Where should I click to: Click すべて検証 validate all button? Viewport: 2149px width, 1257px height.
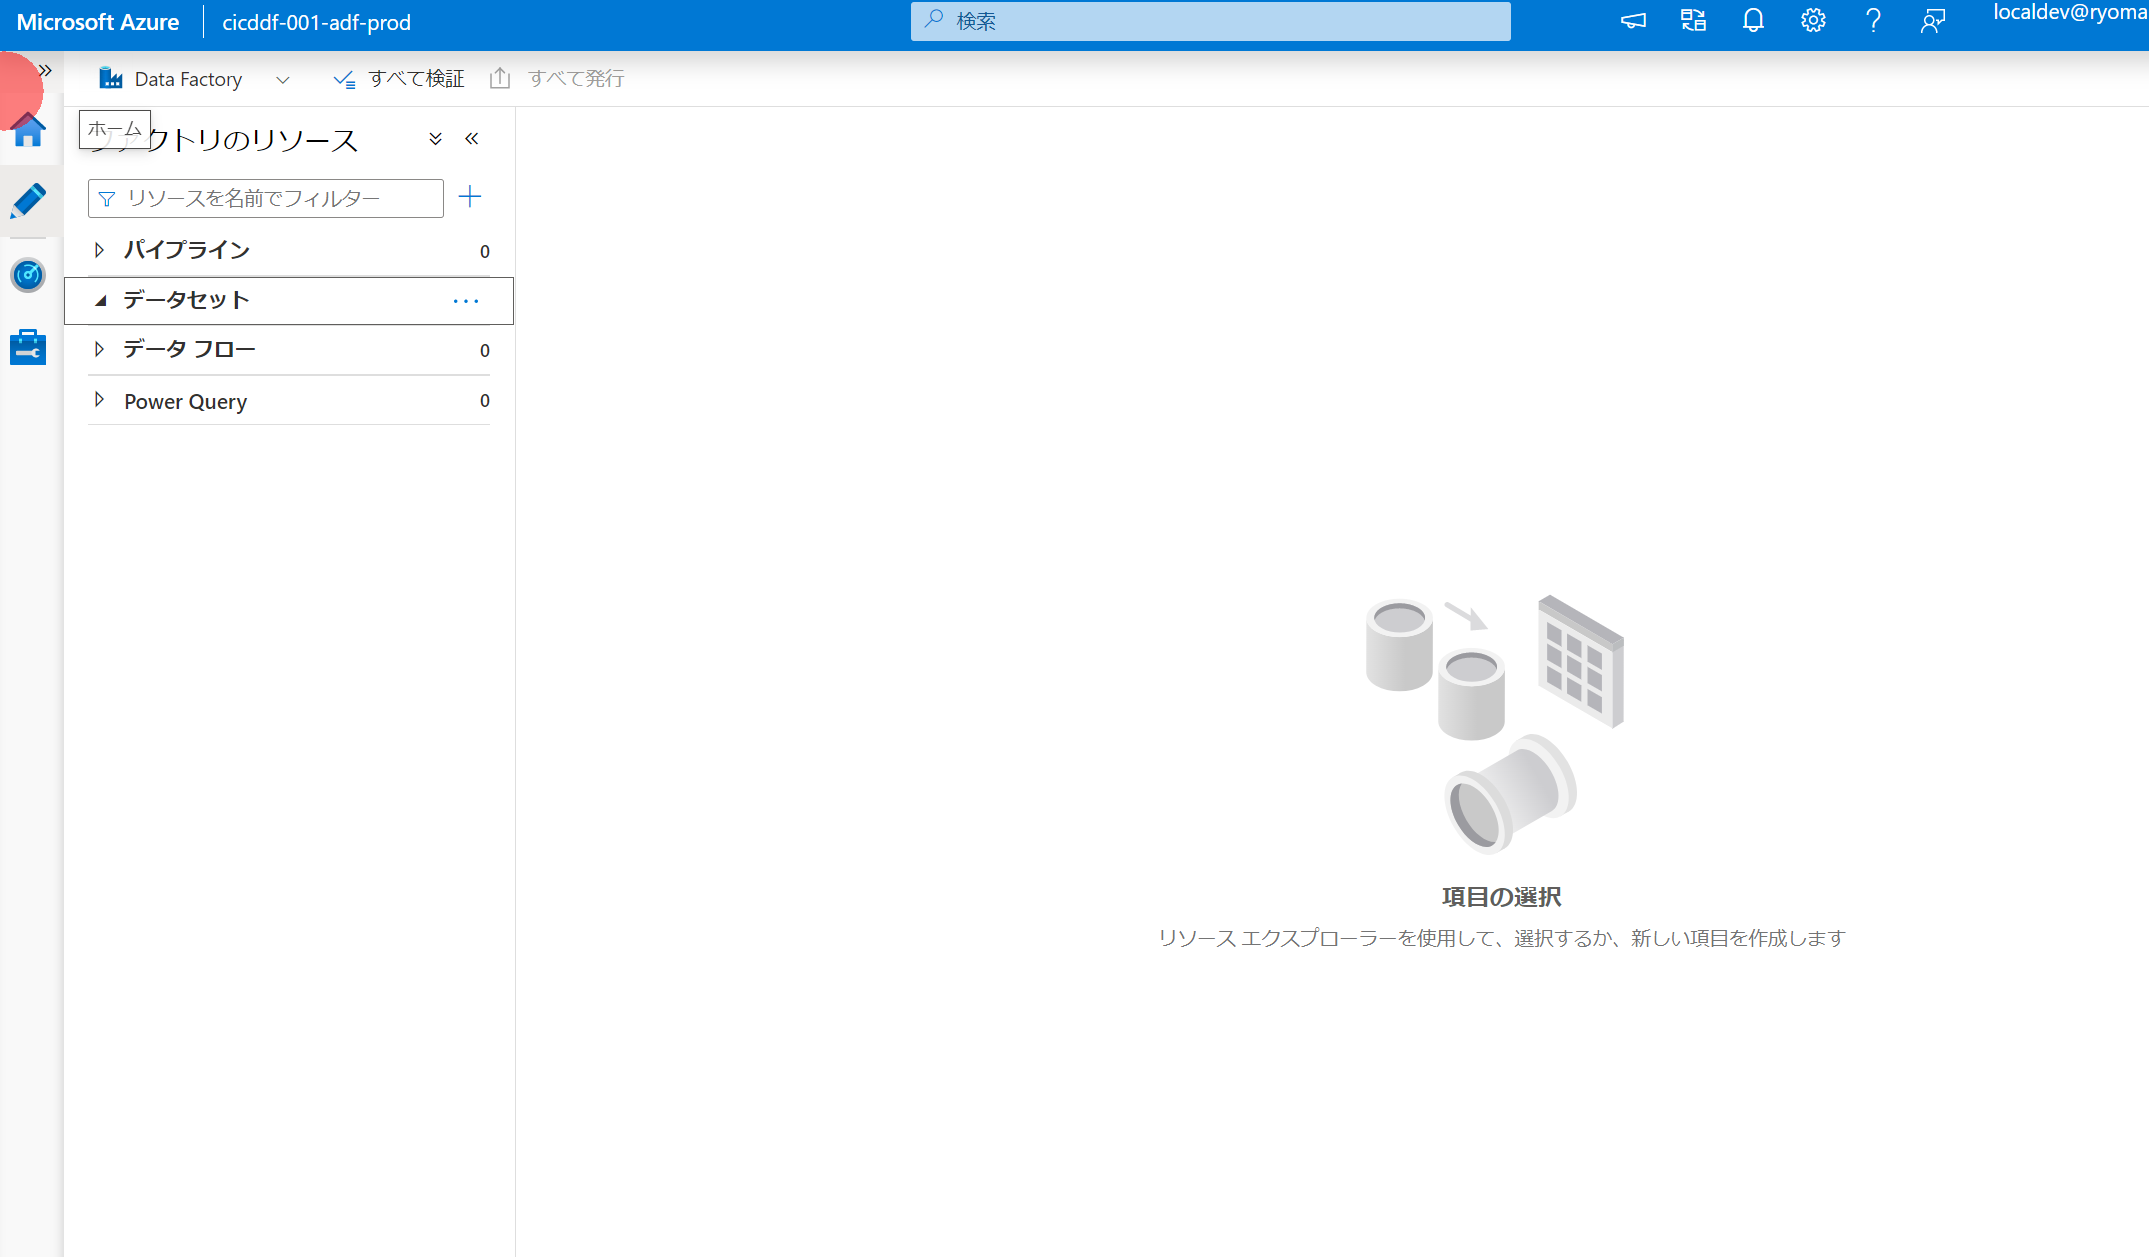[399, 79]
